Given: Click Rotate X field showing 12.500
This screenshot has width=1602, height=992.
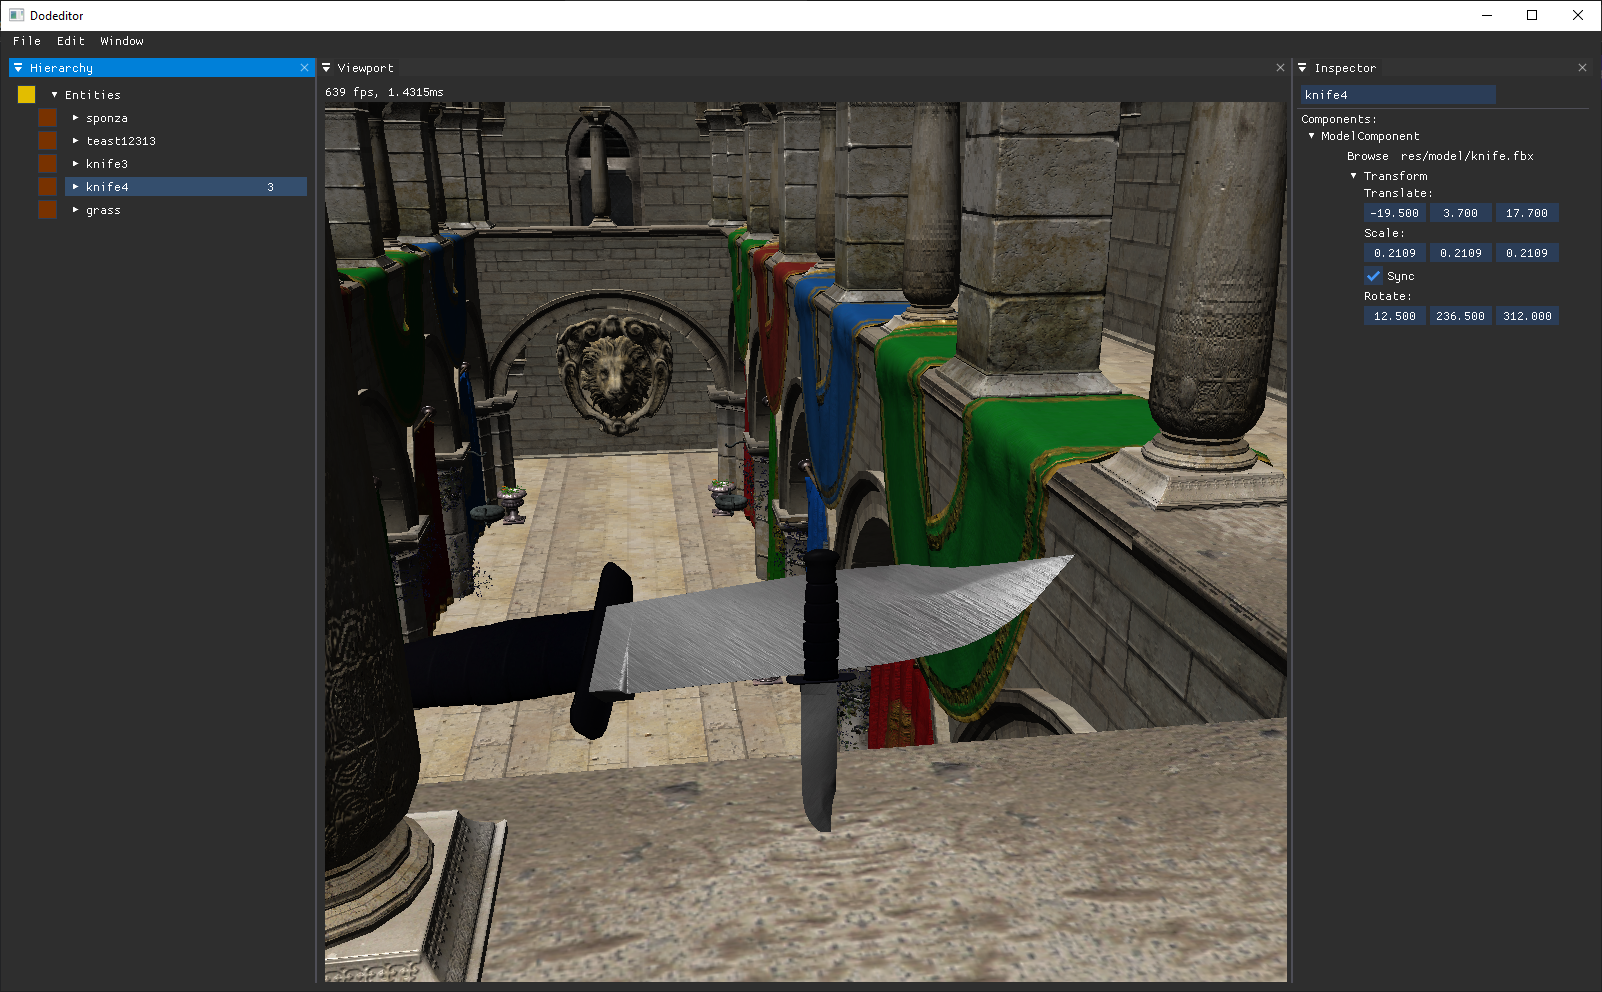Looking at the screenshot, I should [1394, 316].
